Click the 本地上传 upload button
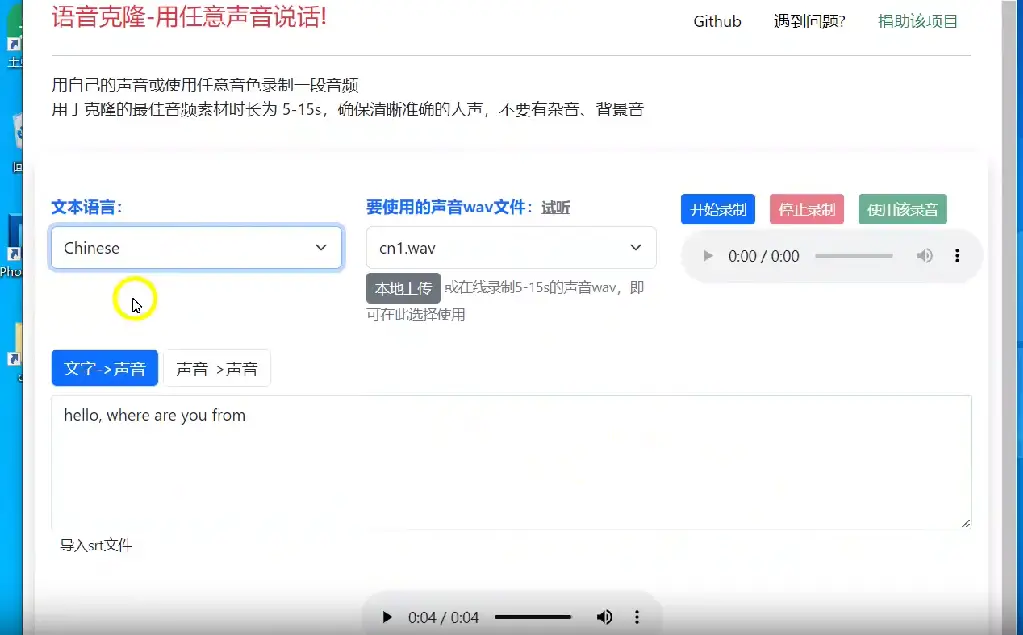 tap(403, 289)
